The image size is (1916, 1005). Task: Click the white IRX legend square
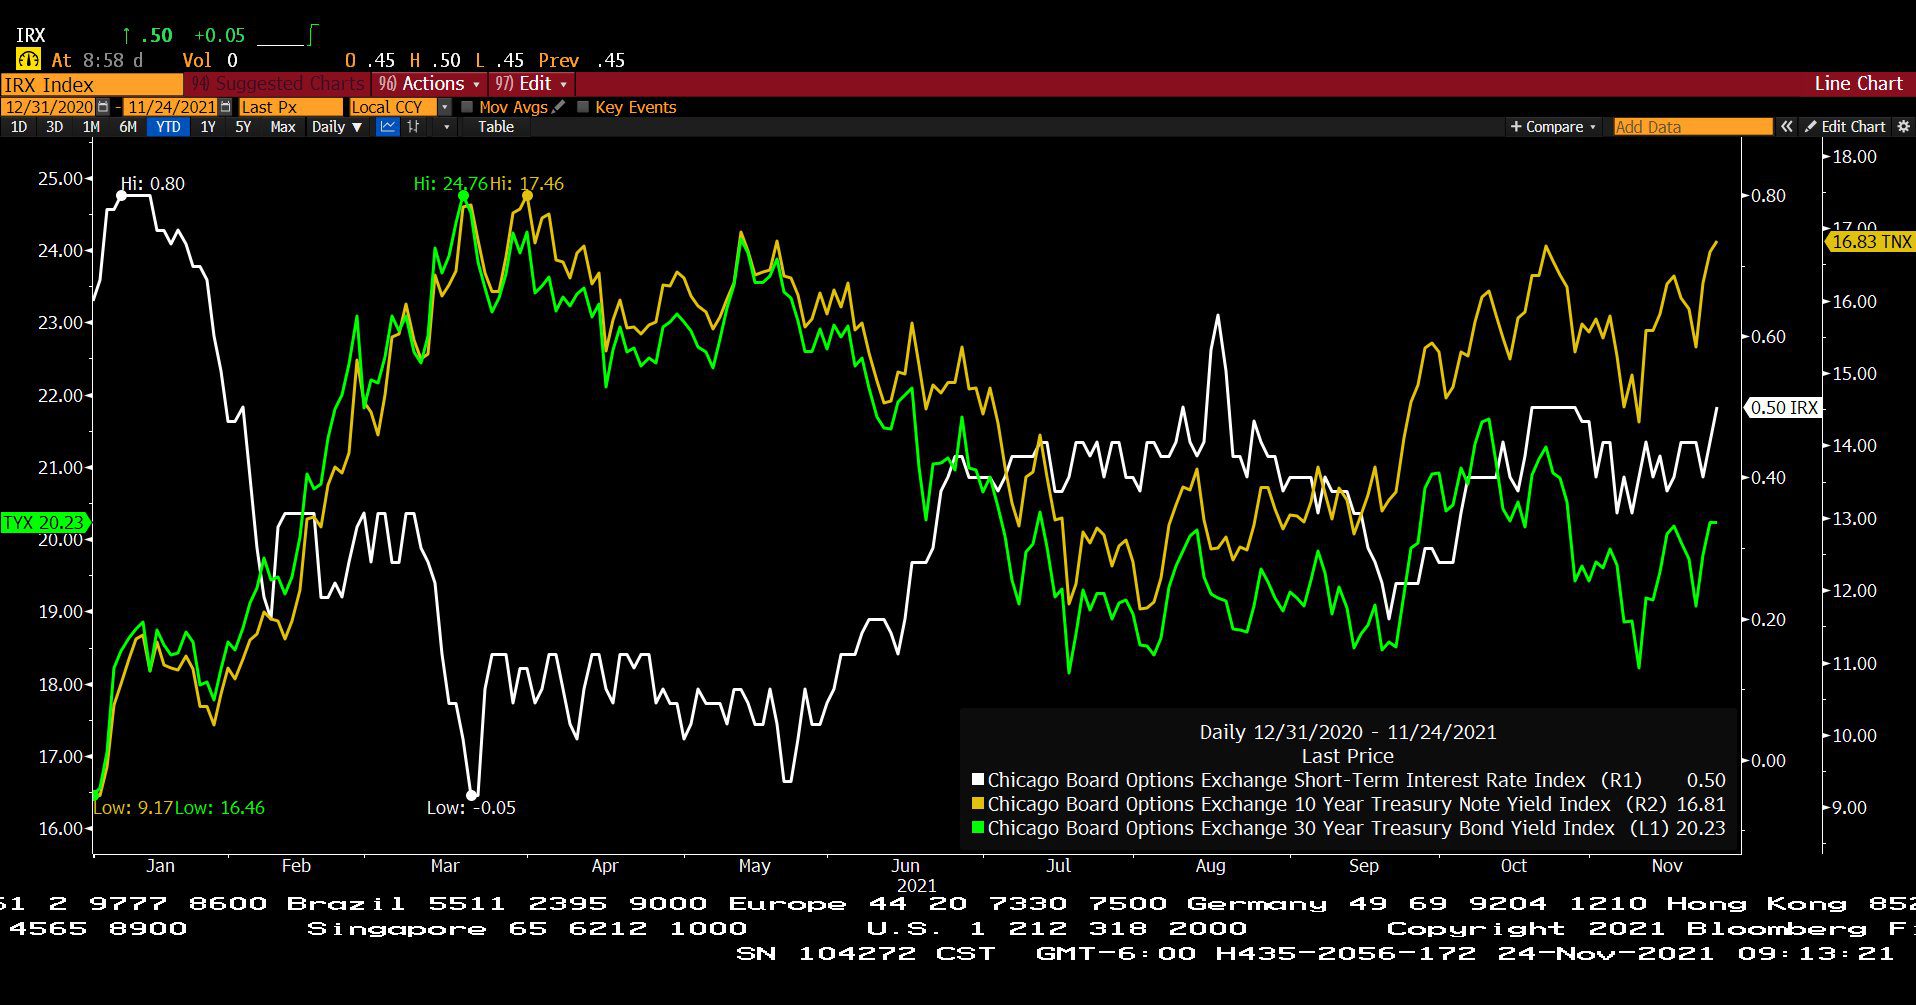(x=978, y=780)
